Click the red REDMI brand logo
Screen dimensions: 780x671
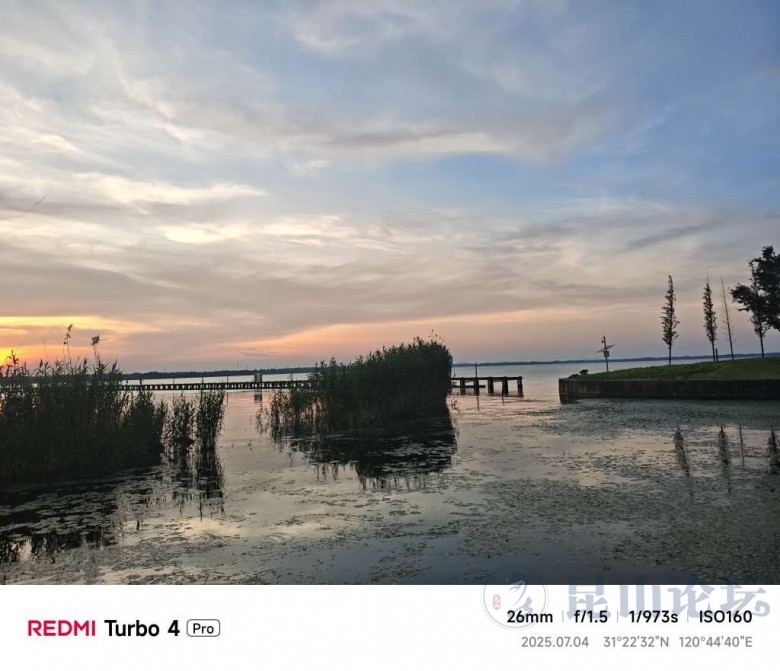tap(61, 628)
